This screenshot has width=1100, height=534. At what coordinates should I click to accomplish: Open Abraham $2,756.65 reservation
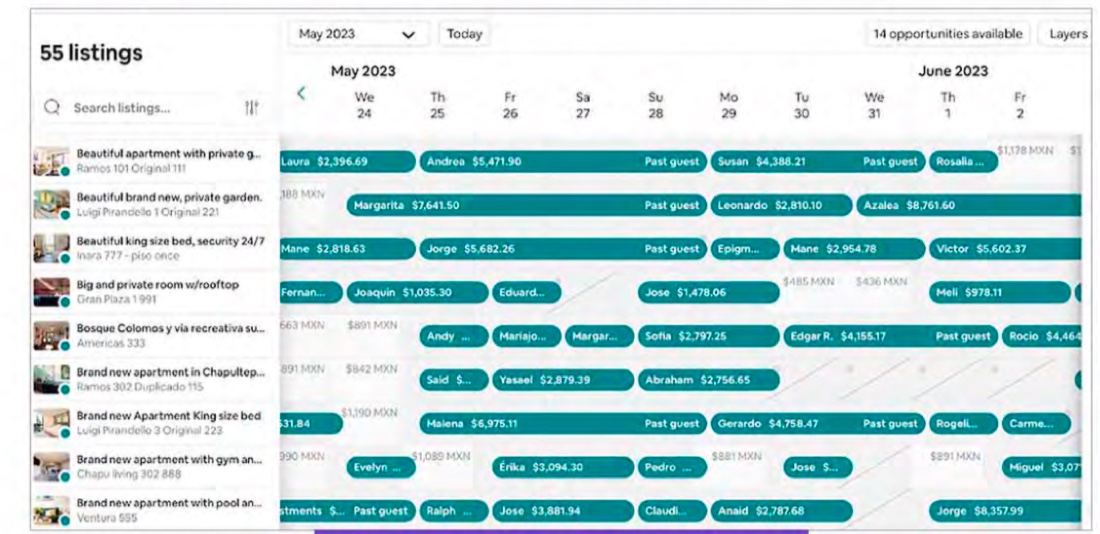click(709, 380)
